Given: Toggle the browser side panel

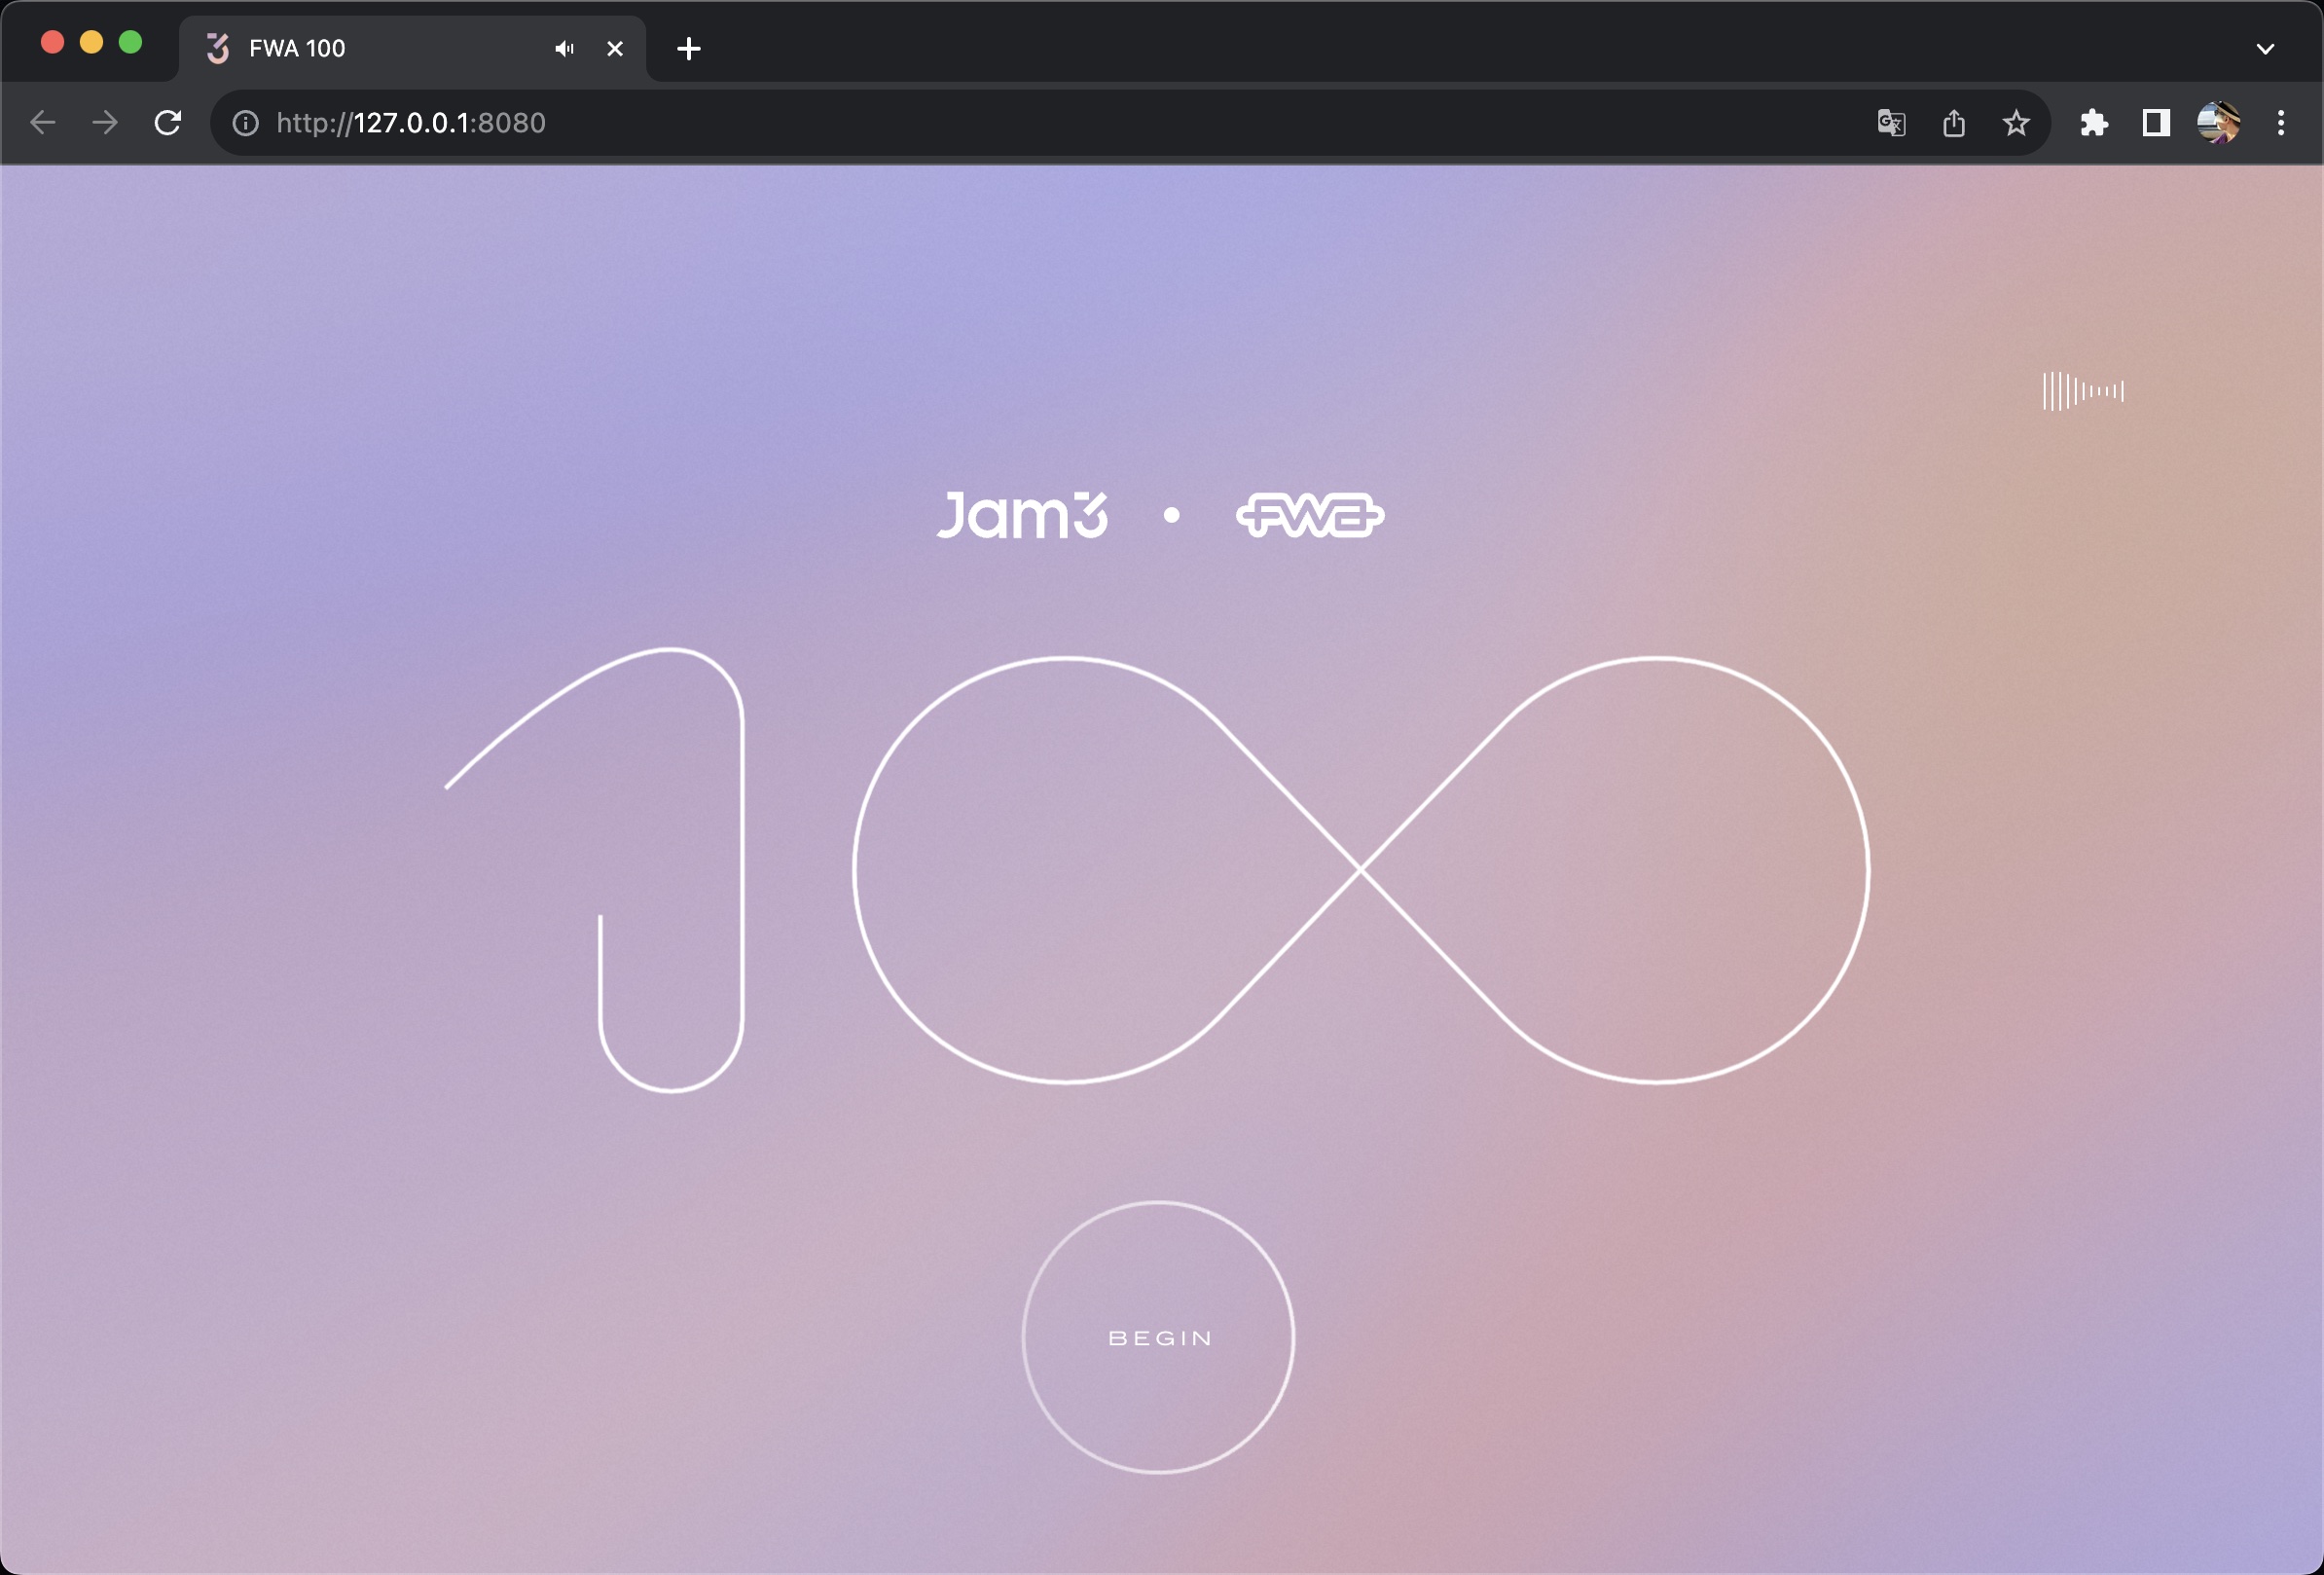Looking at the screenshot, I should pos(2155,123).
